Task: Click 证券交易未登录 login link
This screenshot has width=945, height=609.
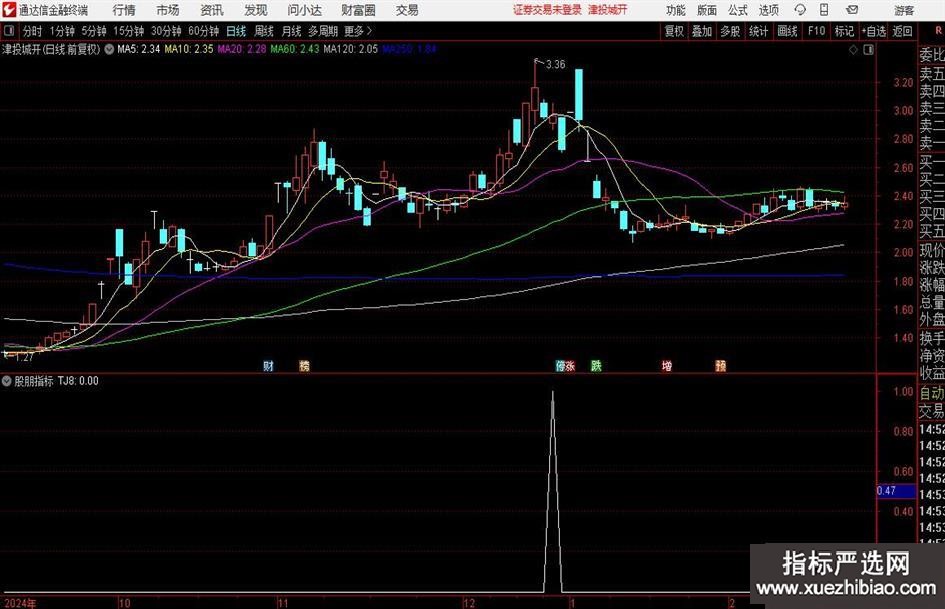Action: 547,10
